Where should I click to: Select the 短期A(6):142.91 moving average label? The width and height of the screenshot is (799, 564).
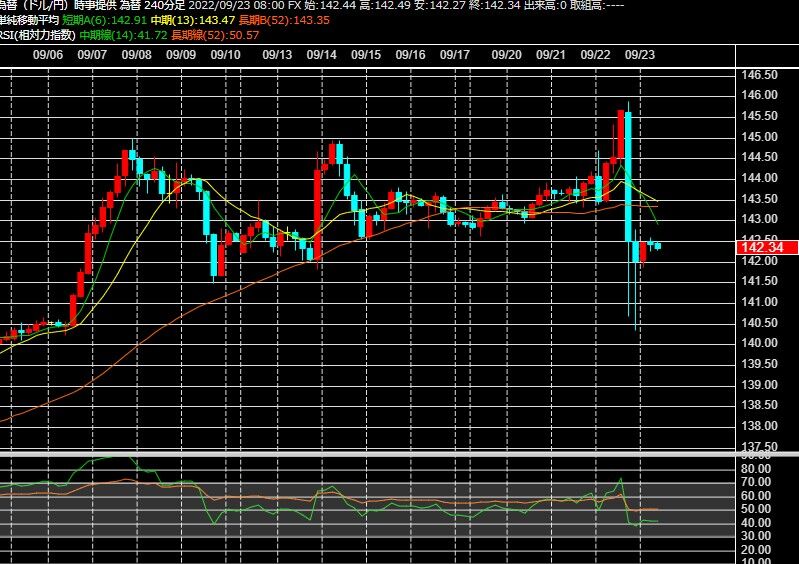tap(104, 20)
